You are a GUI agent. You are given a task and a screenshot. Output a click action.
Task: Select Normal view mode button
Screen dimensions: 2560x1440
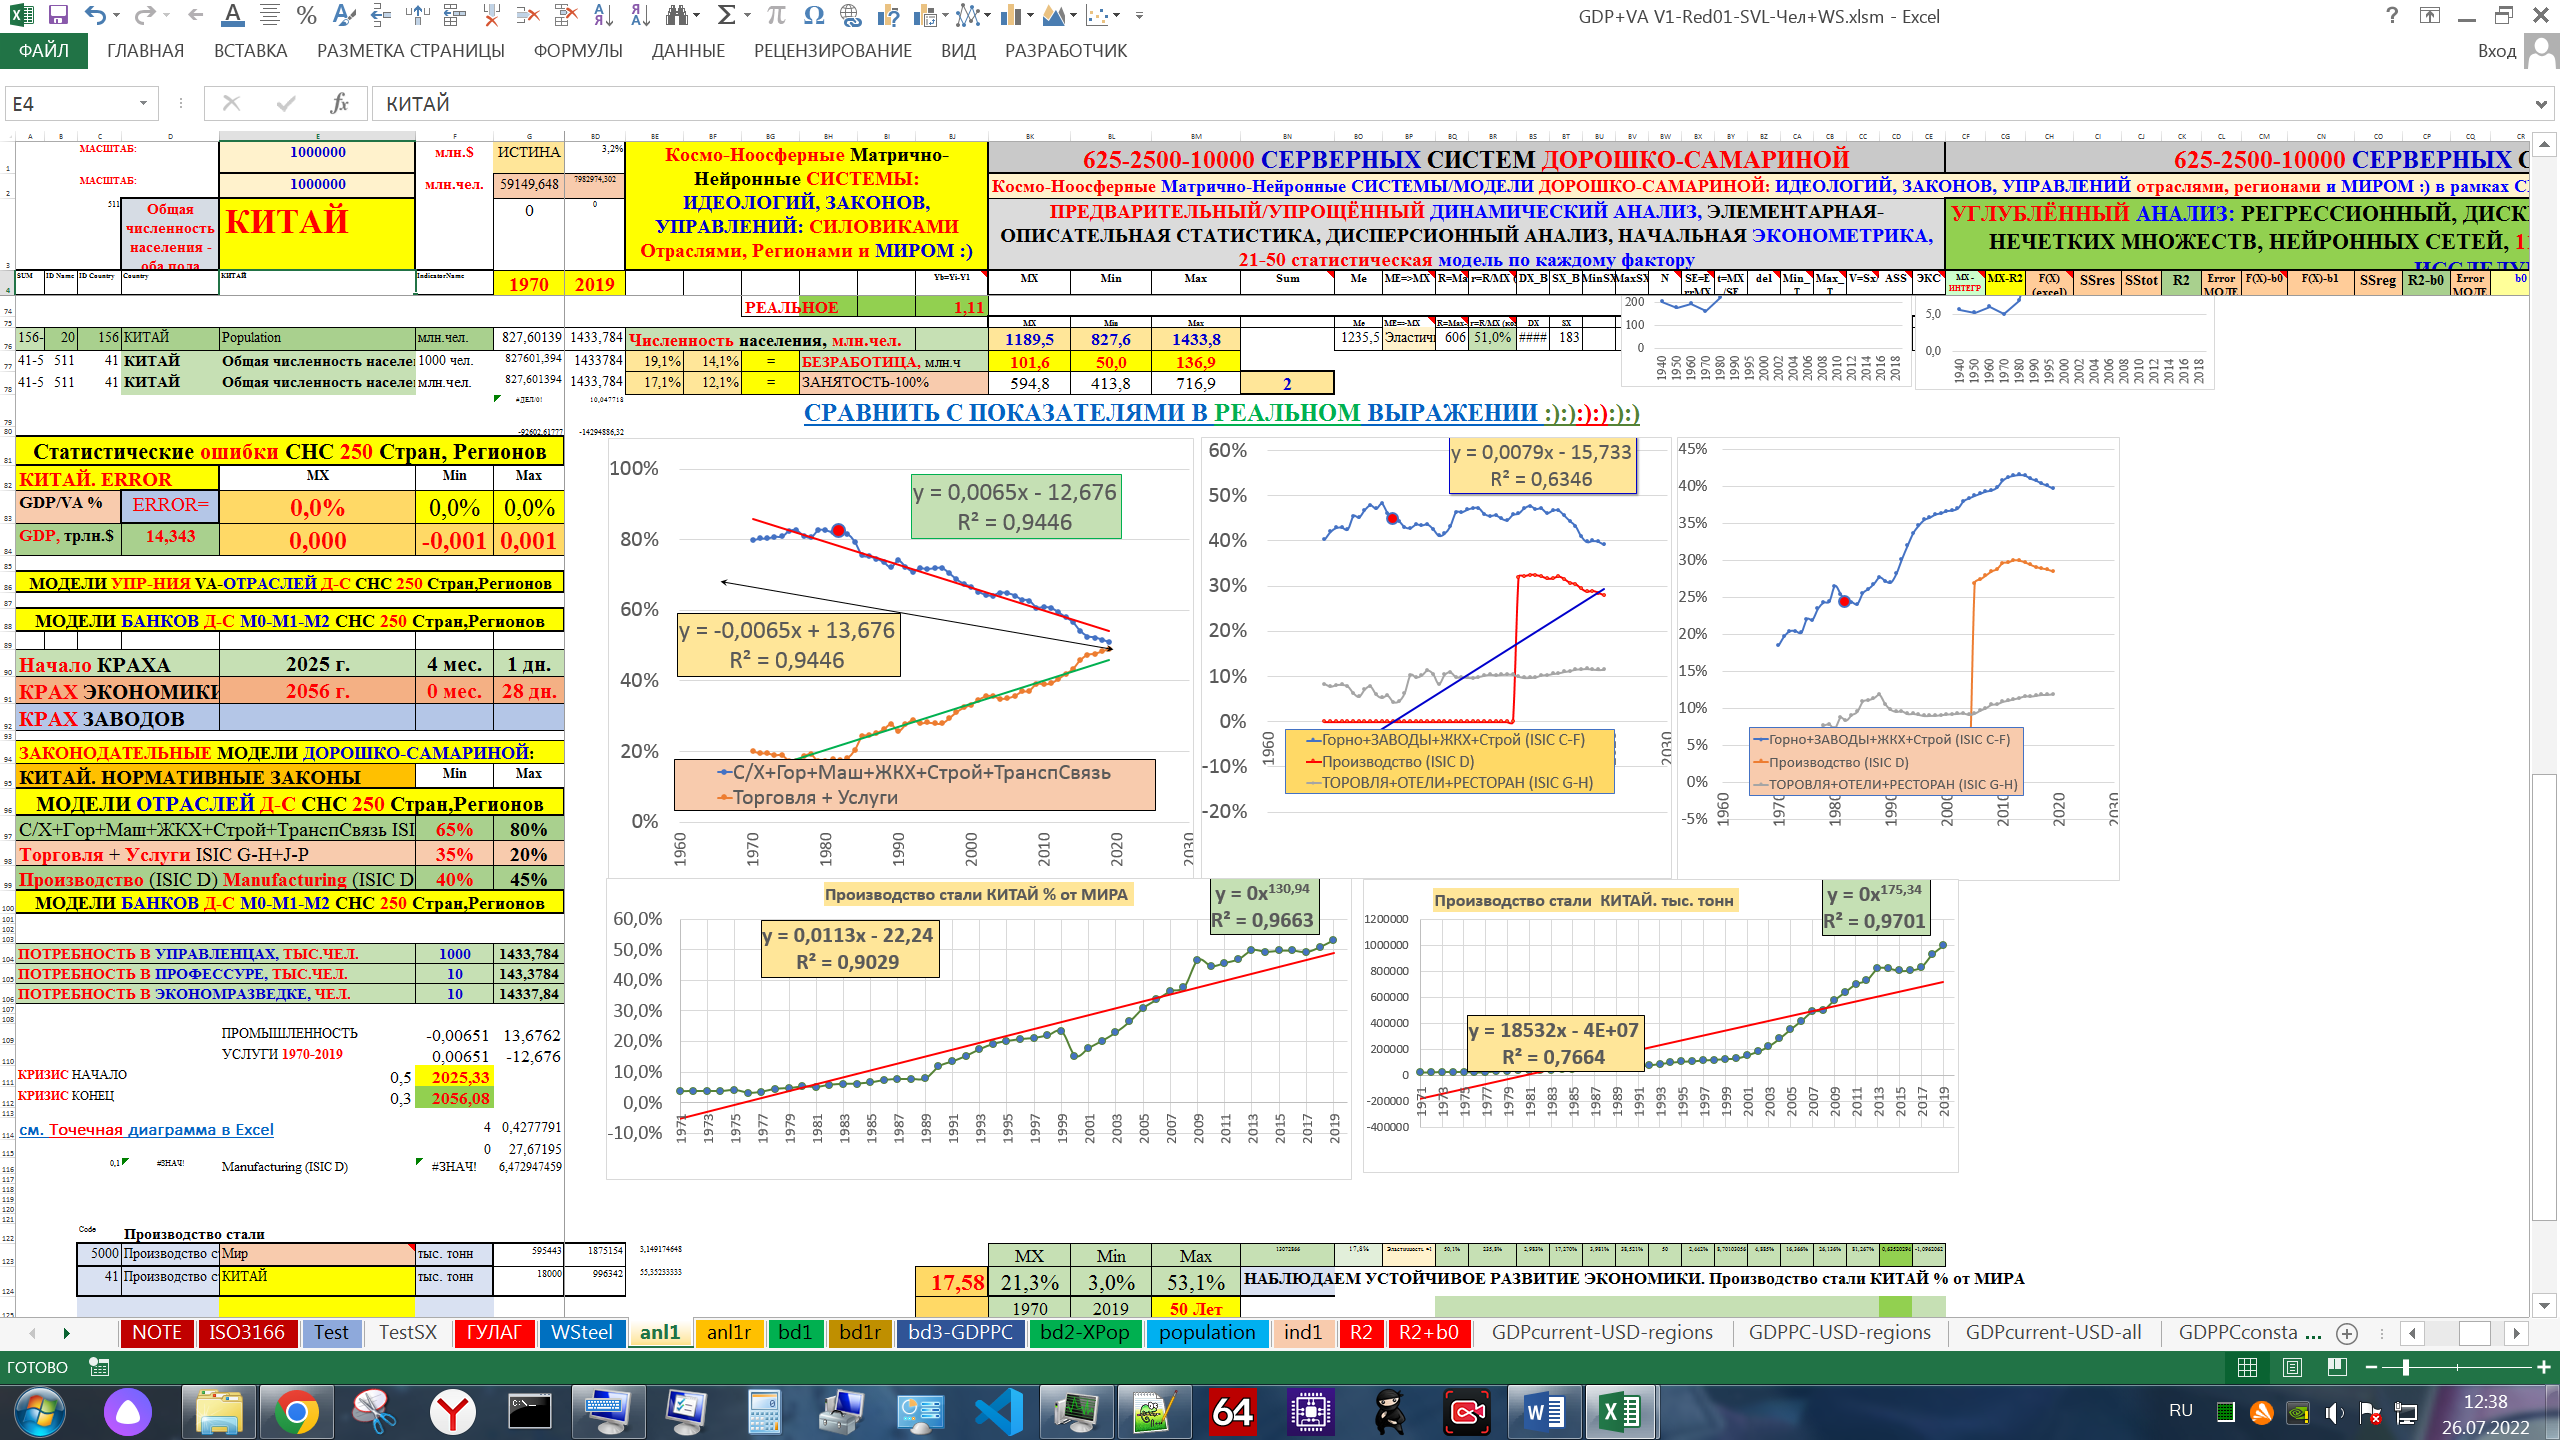coord(2247,1367)
